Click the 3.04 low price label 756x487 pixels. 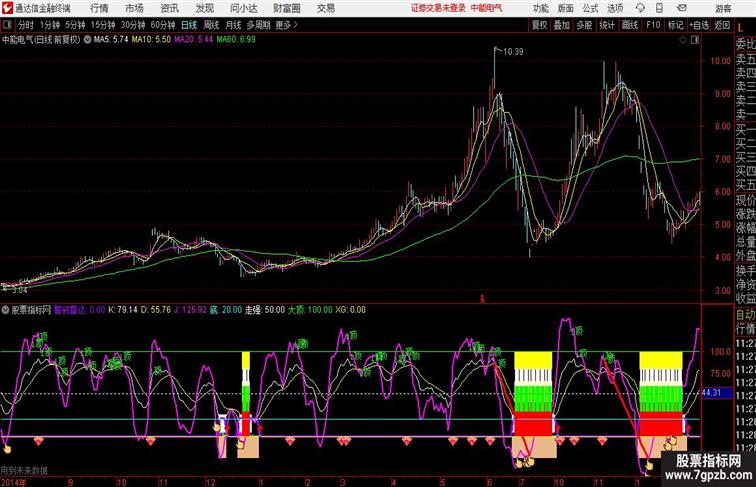pos(19,290)
